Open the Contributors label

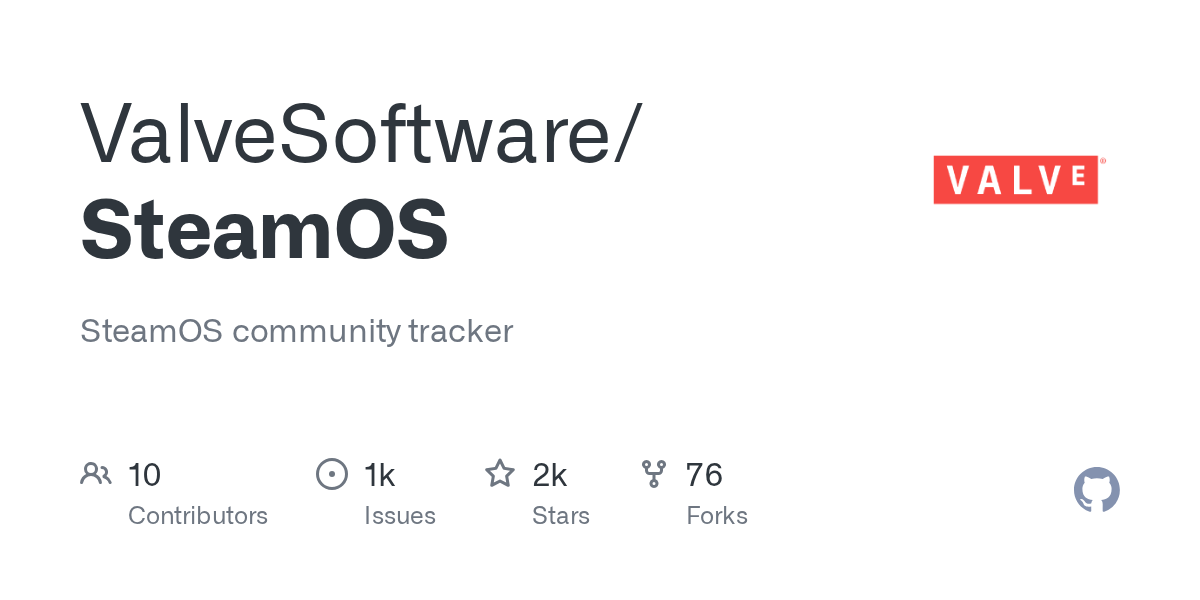(x=198, y=516)
